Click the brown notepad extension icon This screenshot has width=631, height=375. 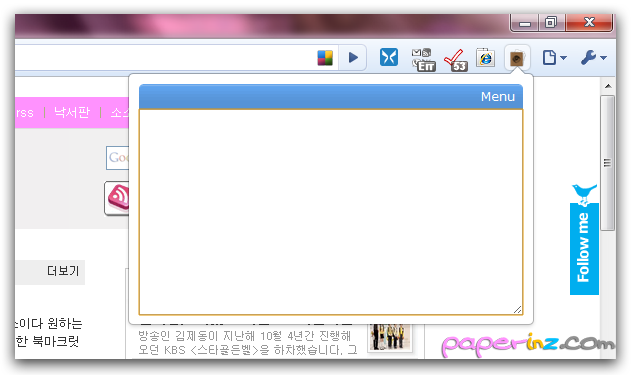pyautogui.click(x=517, y=59)
